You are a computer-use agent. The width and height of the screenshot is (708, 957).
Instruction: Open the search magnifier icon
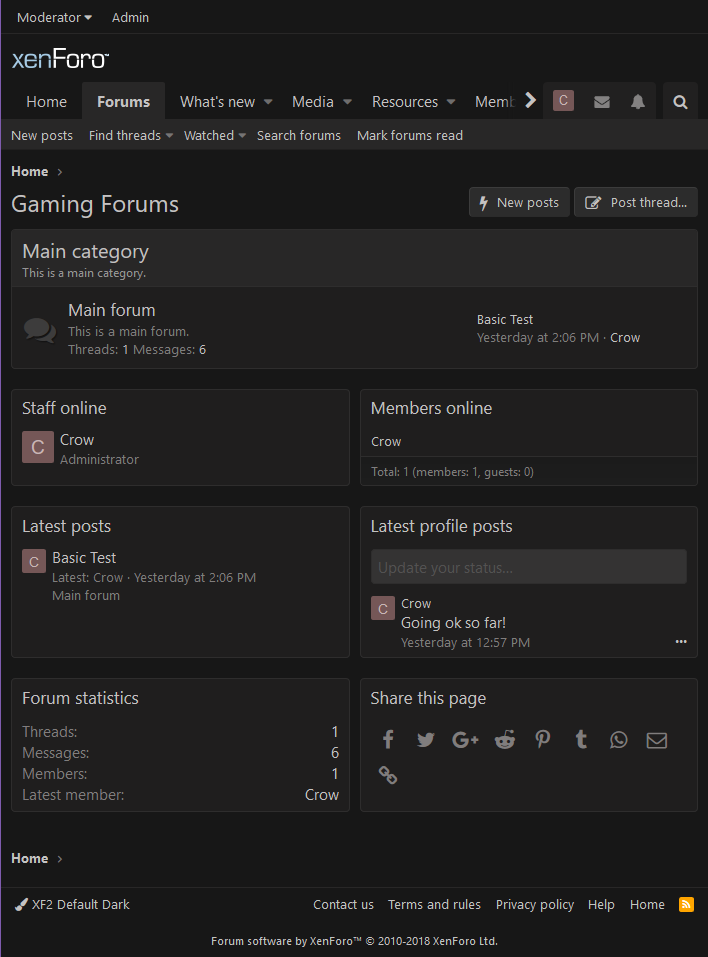tap(680, 102)
